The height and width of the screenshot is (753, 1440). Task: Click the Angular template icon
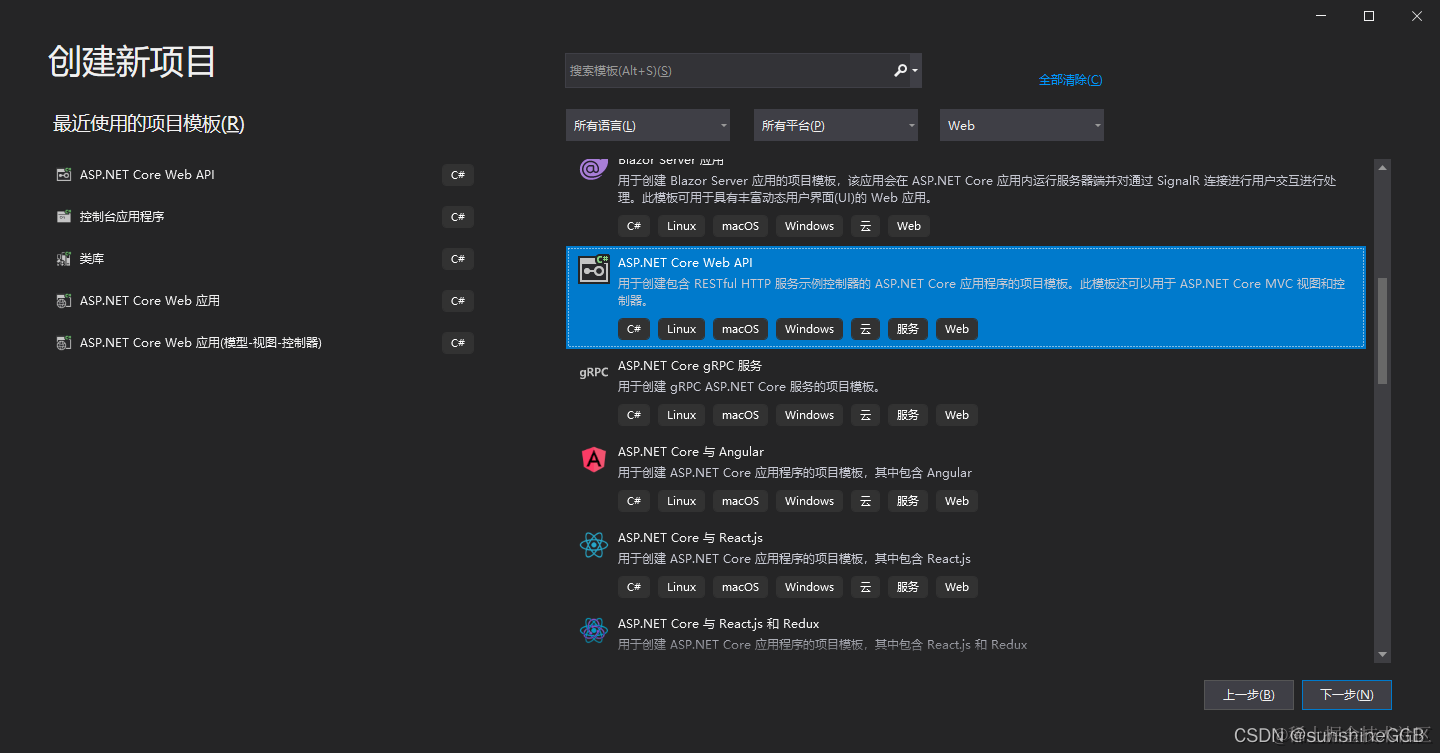(594, 459)
